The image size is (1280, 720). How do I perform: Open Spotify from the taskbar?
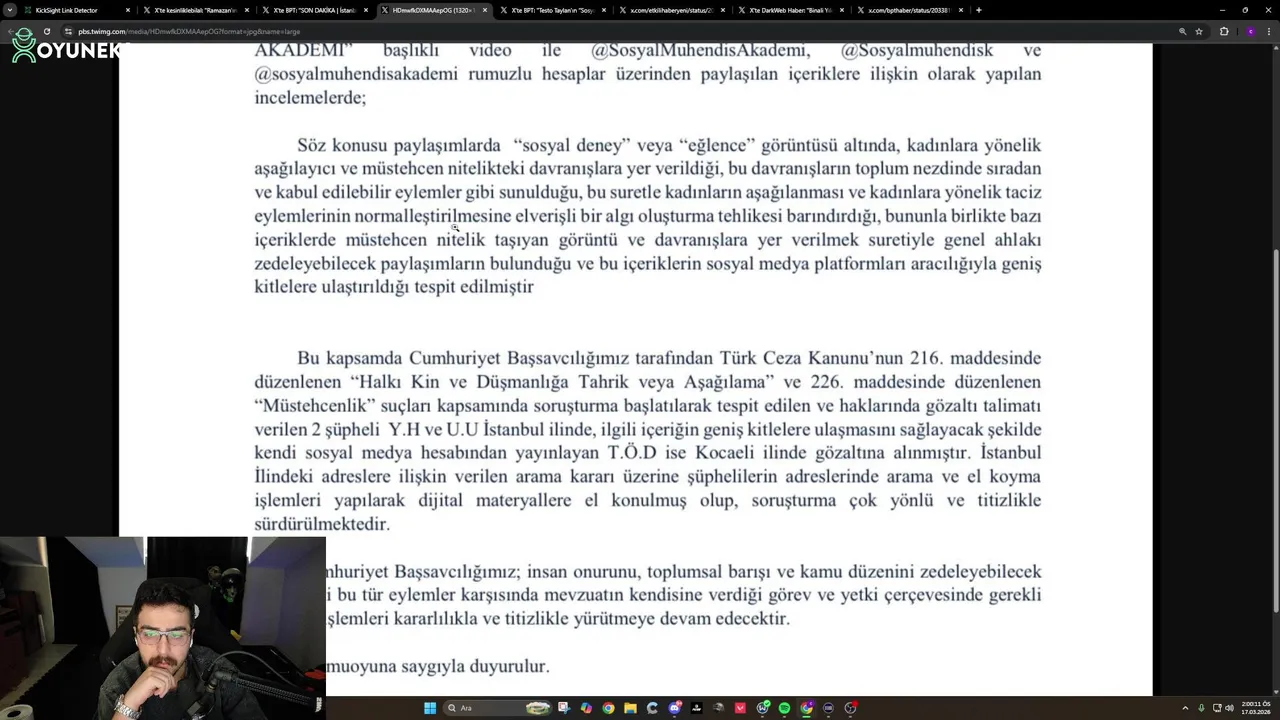click(784, 708)
